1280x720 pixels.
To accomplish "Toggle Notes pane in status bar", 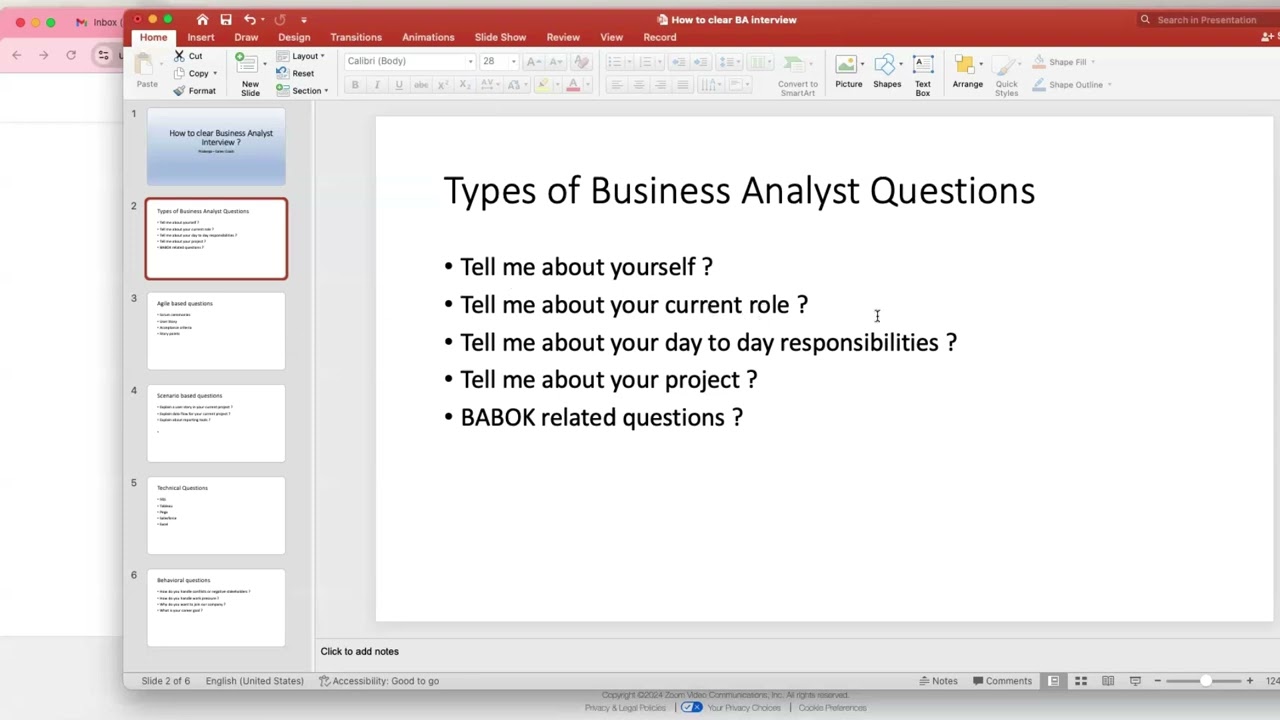I will pos(938,681).
